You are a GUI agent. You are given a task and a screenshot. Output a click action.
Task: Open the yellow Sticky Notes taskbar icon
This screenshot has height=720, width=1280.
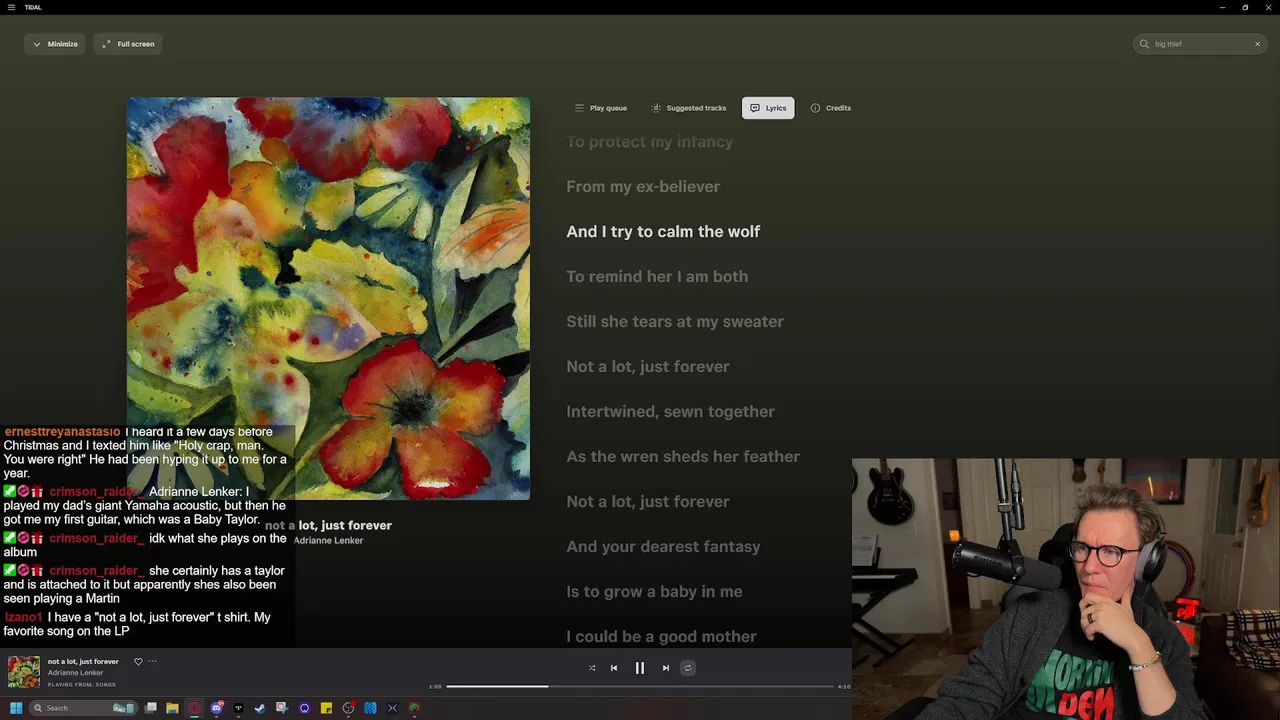[x=326, y=708]
